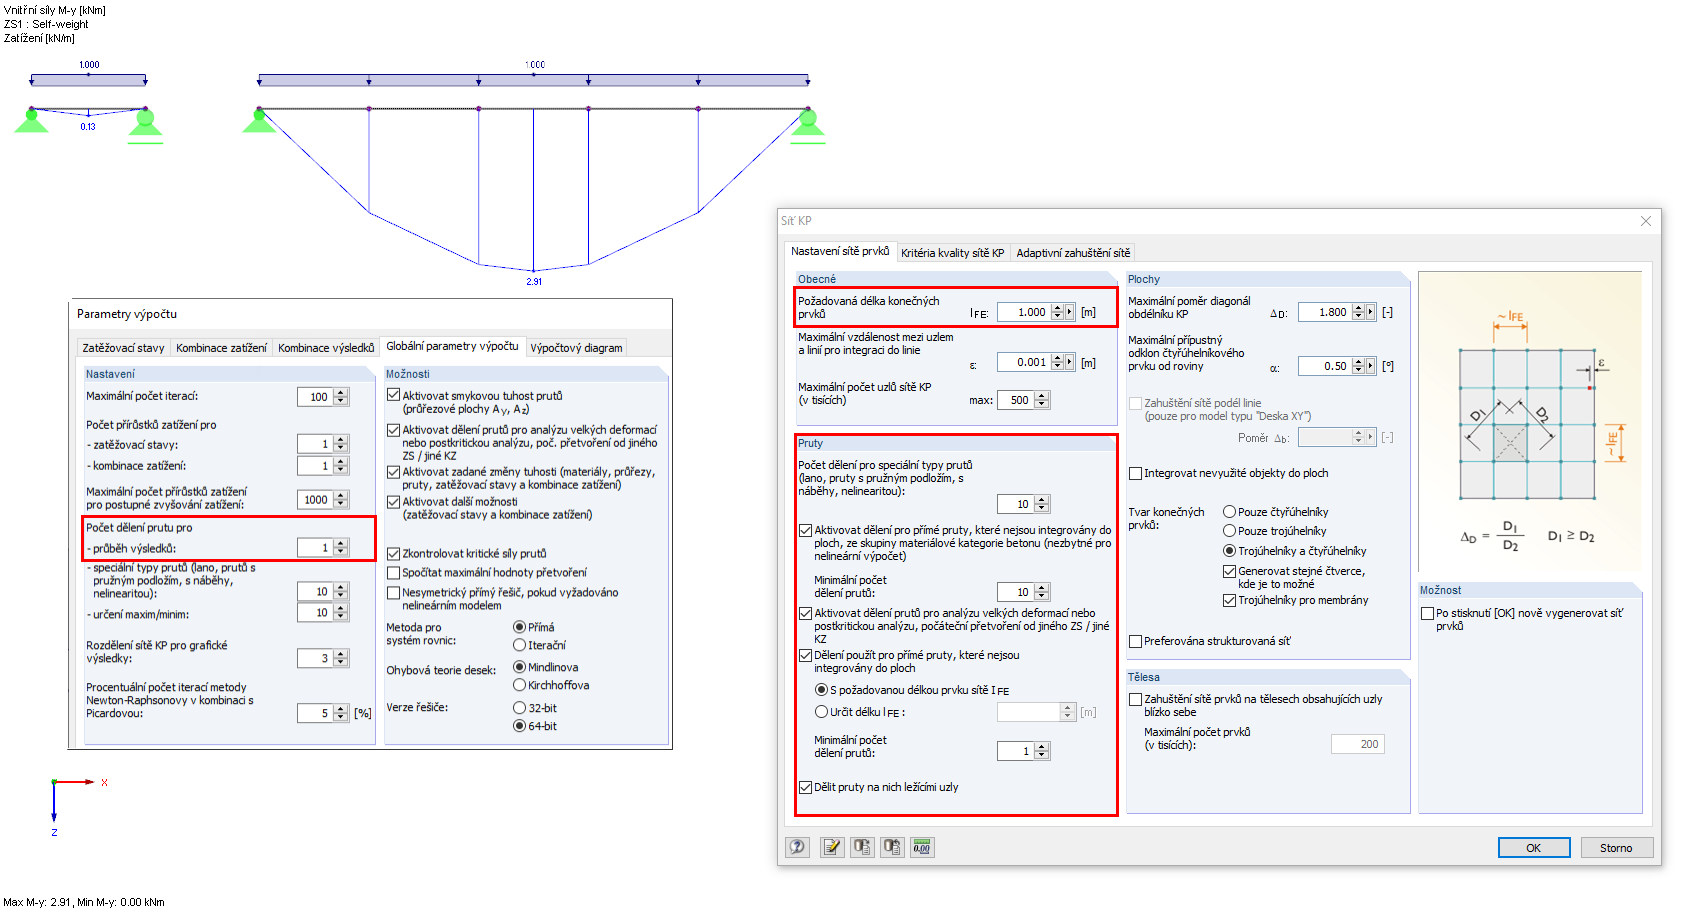Click Storno to cancel mesh settings
Image resolution: width=1690 pixels, height=914 pixels.
tap(1616, 848)
